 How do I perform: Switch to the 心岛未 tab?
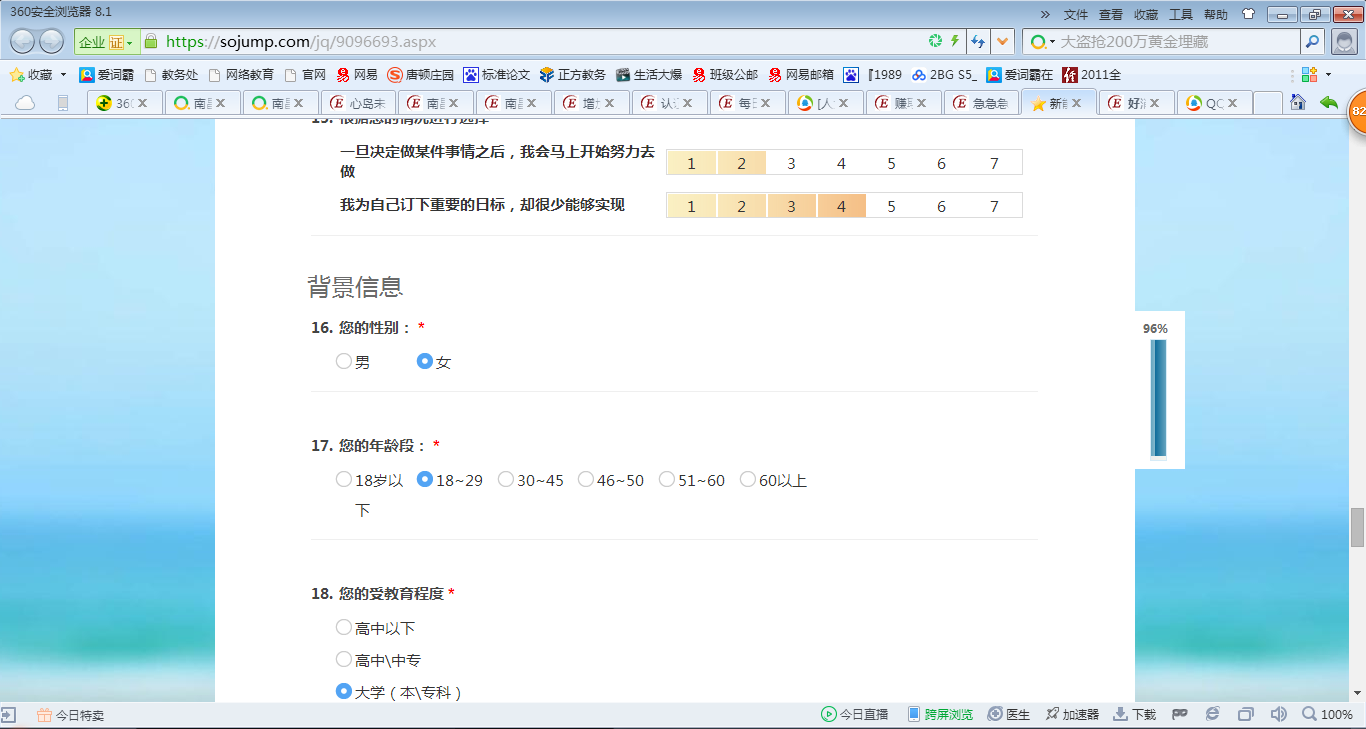coord(358,103)
